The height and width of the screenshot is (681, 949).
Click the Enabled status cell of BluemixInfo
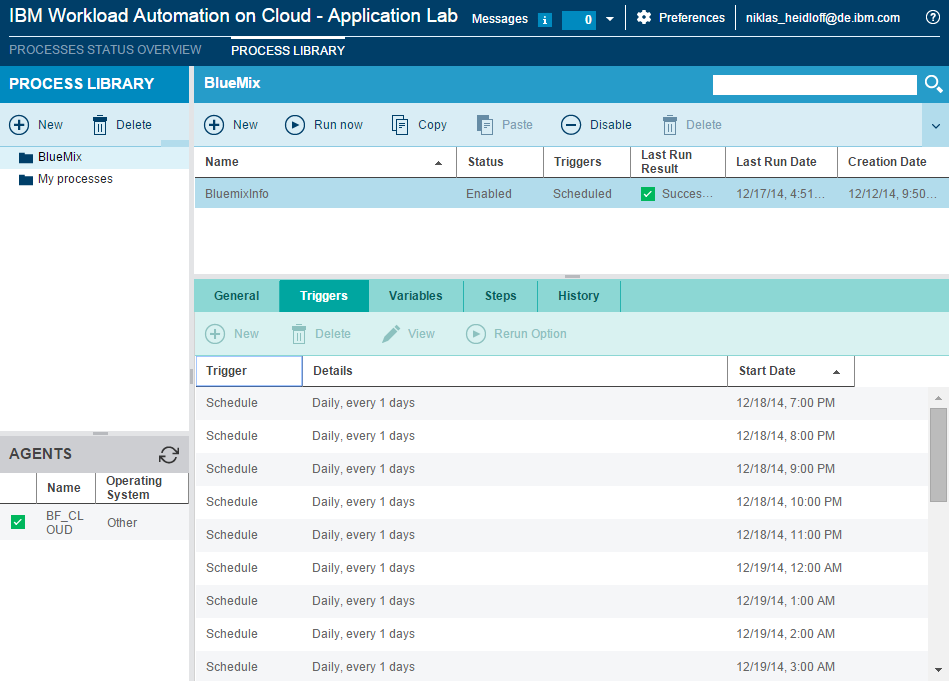(489, 194)
